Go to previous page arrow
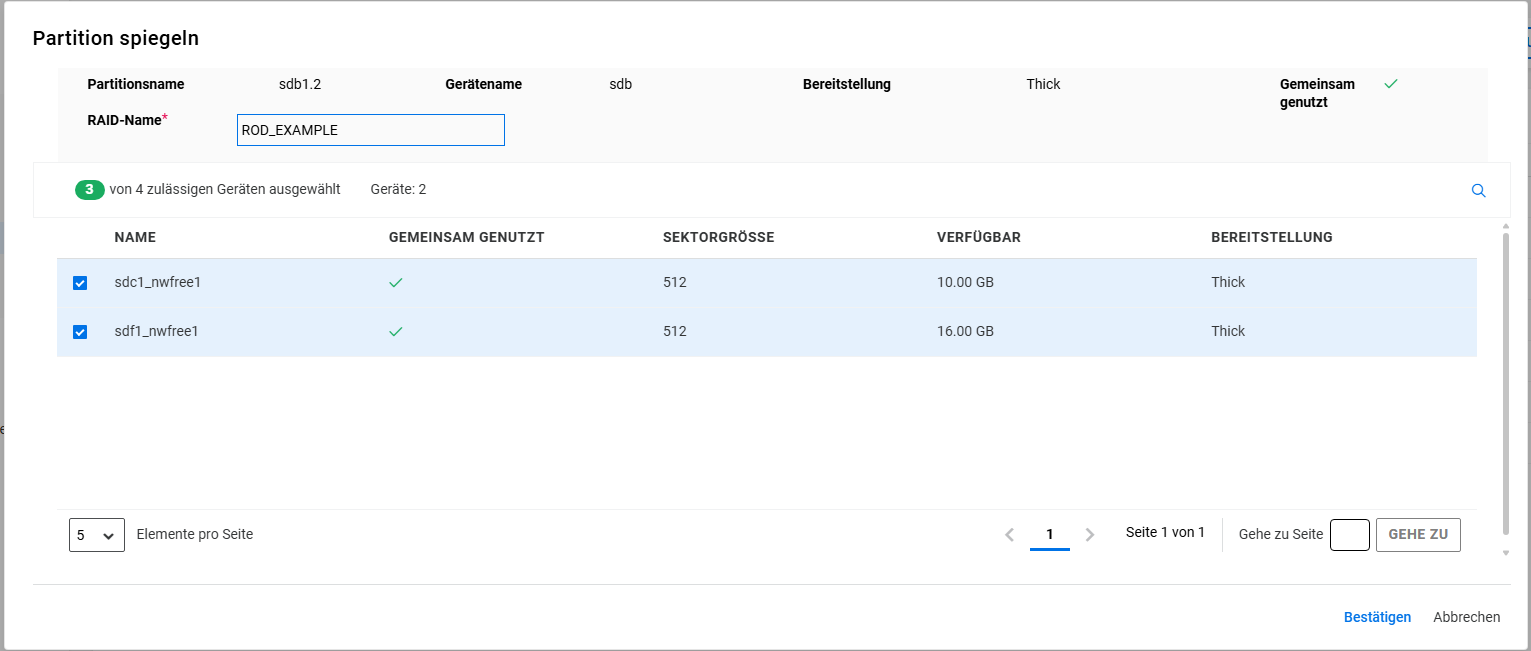This screenshot has height=651, width=1531. click(x=1010, y=535)
